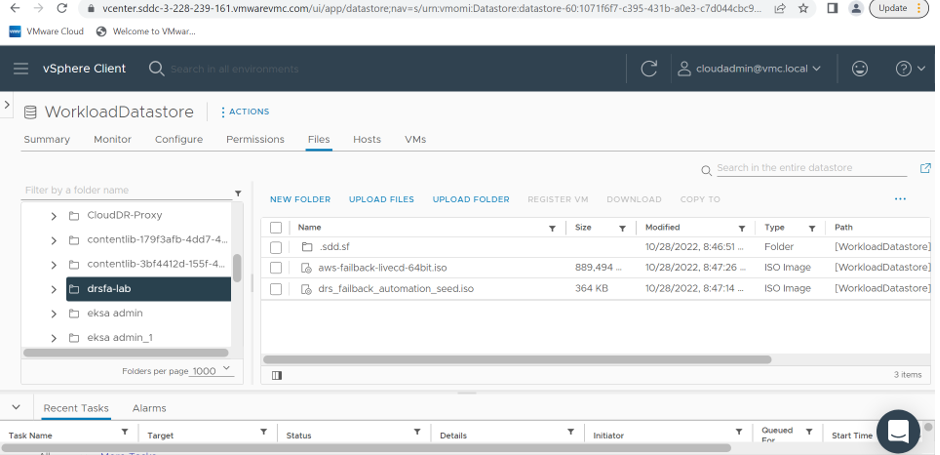Switch to the Hosts tab
Image resolution: width=940 pixels, height=455 pixels.
point(367,139)
